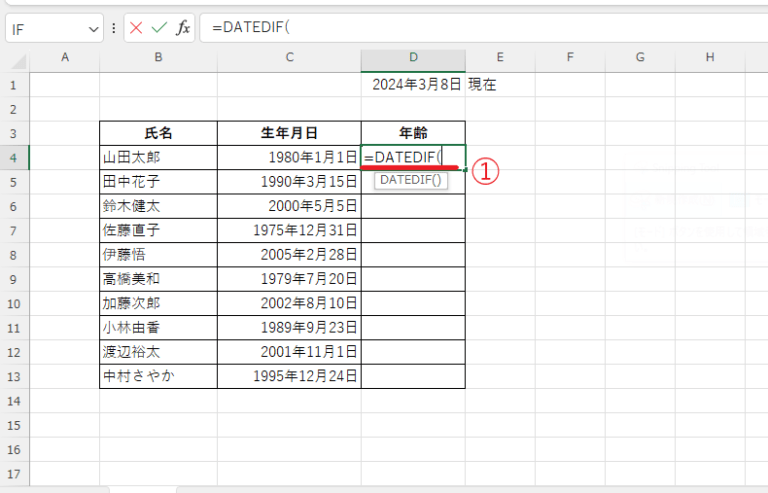Expand the Name Box dropdown arrow
Screen dimensions: 768x493
coord(93,28)
